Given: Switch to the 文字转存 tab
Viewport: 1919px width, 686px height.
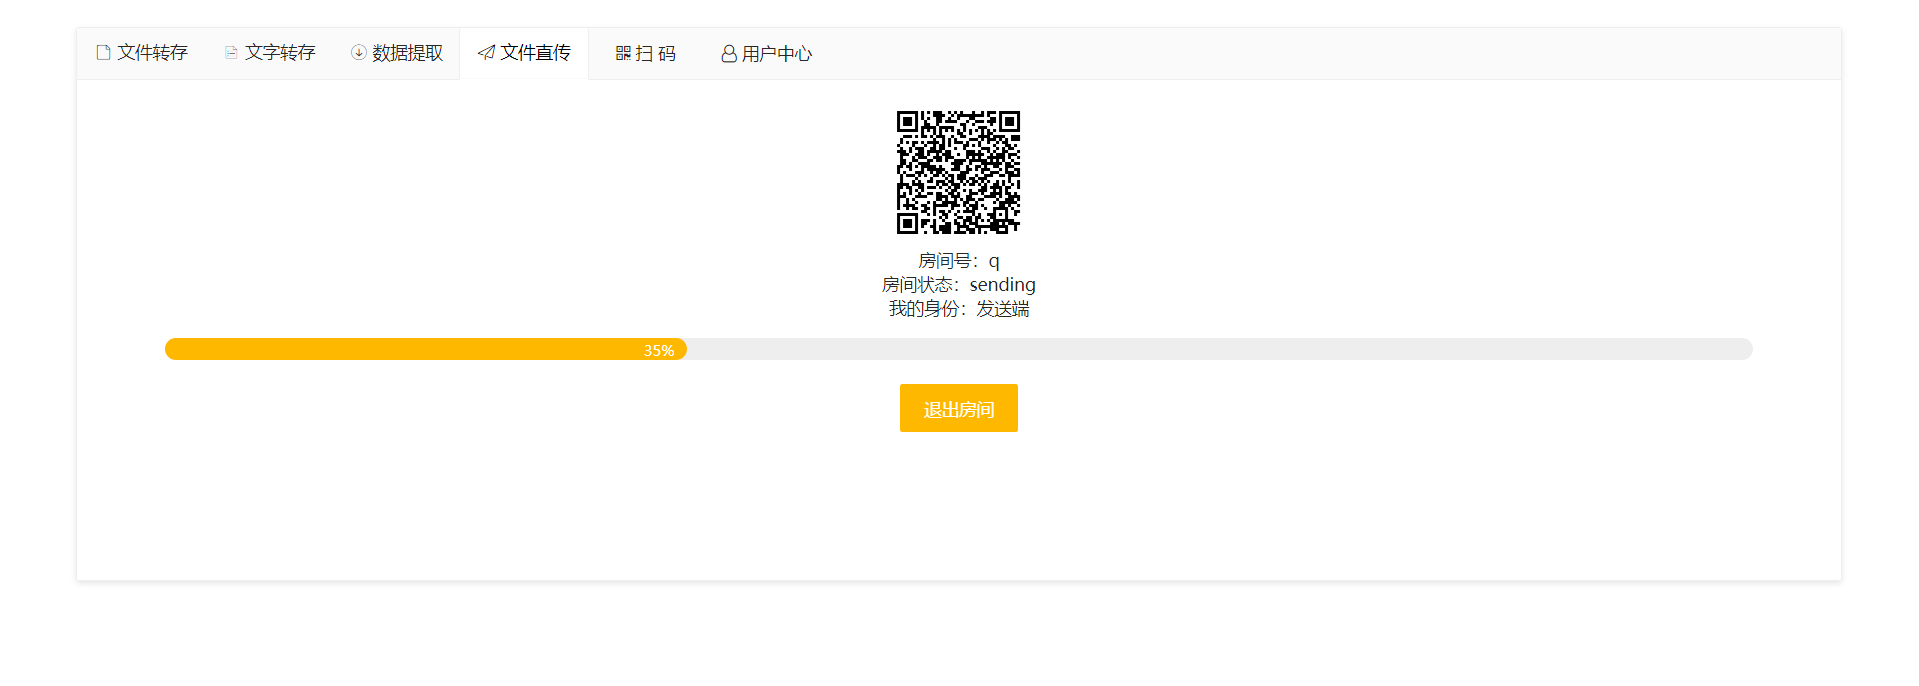Looking at the screenshot, I should [270, 53].
